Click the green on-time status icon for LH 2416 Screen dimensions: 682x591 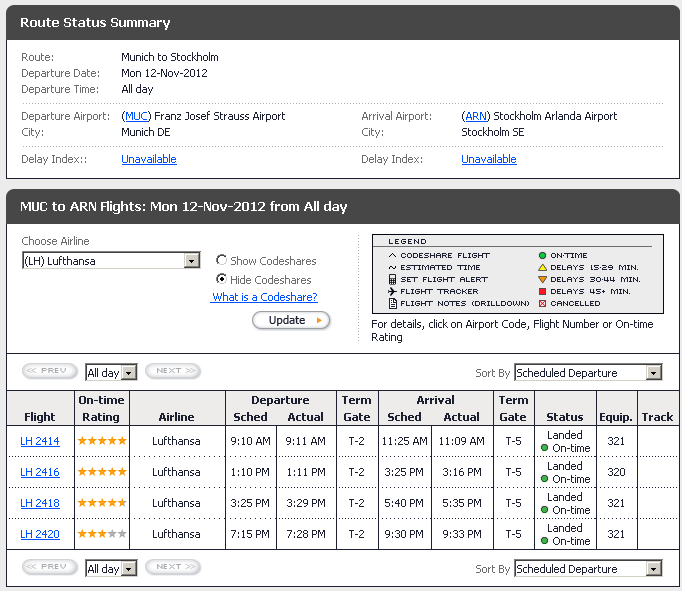coord(545,480)
